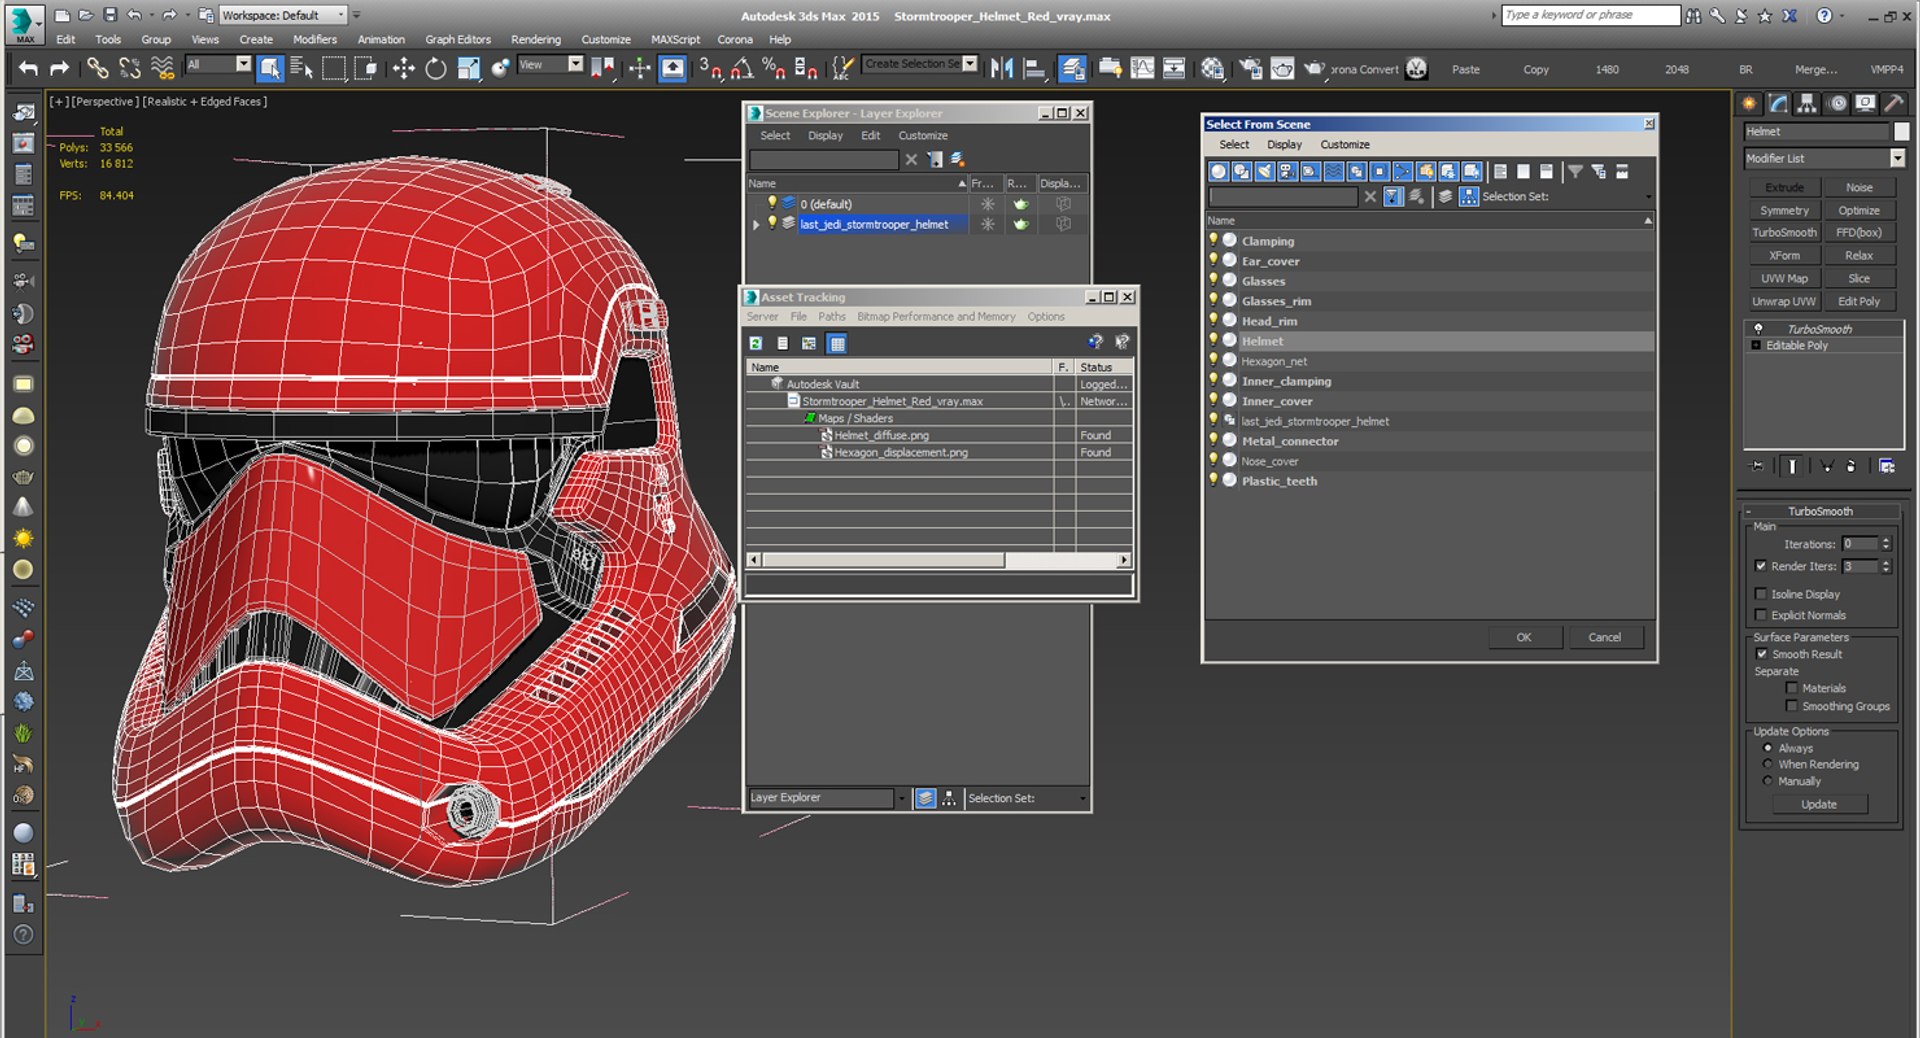
Task: Expand the Editable Poly modifier in stack
Action: click(1756, 345)
